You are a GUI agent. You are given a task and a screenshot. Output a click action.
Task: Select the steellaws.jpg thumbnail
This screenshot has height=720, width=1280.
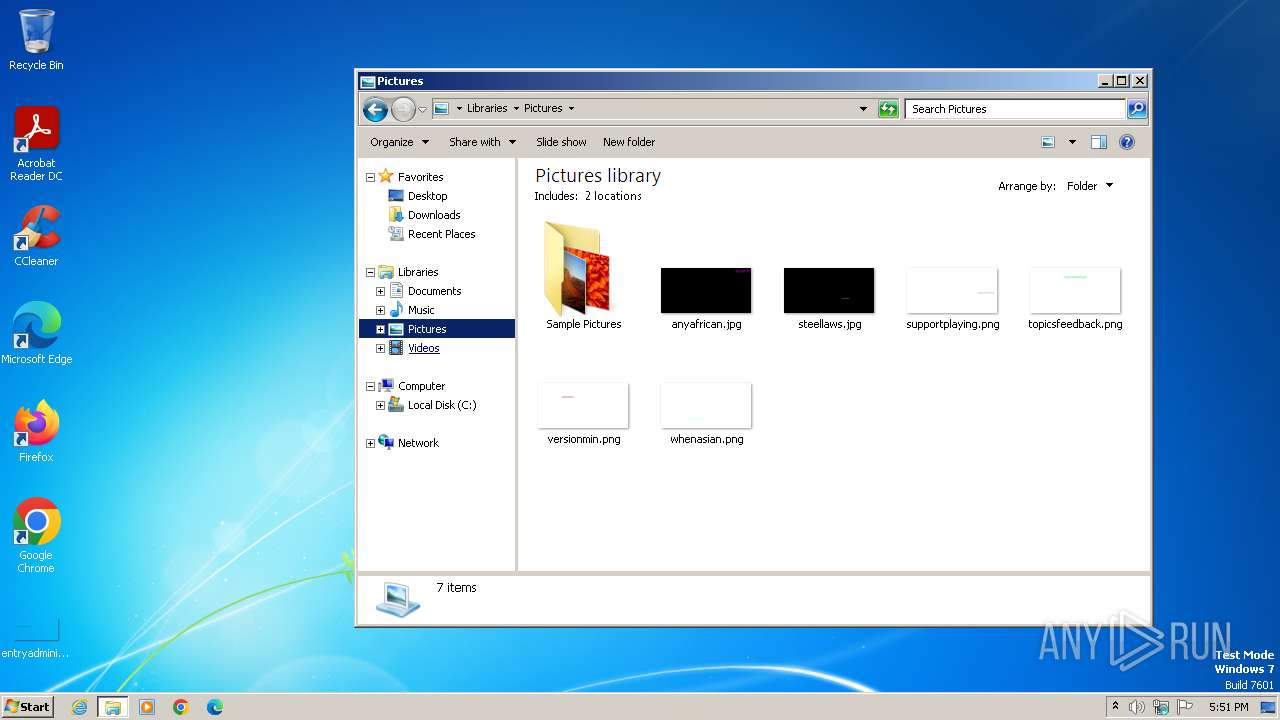[829, 290]
